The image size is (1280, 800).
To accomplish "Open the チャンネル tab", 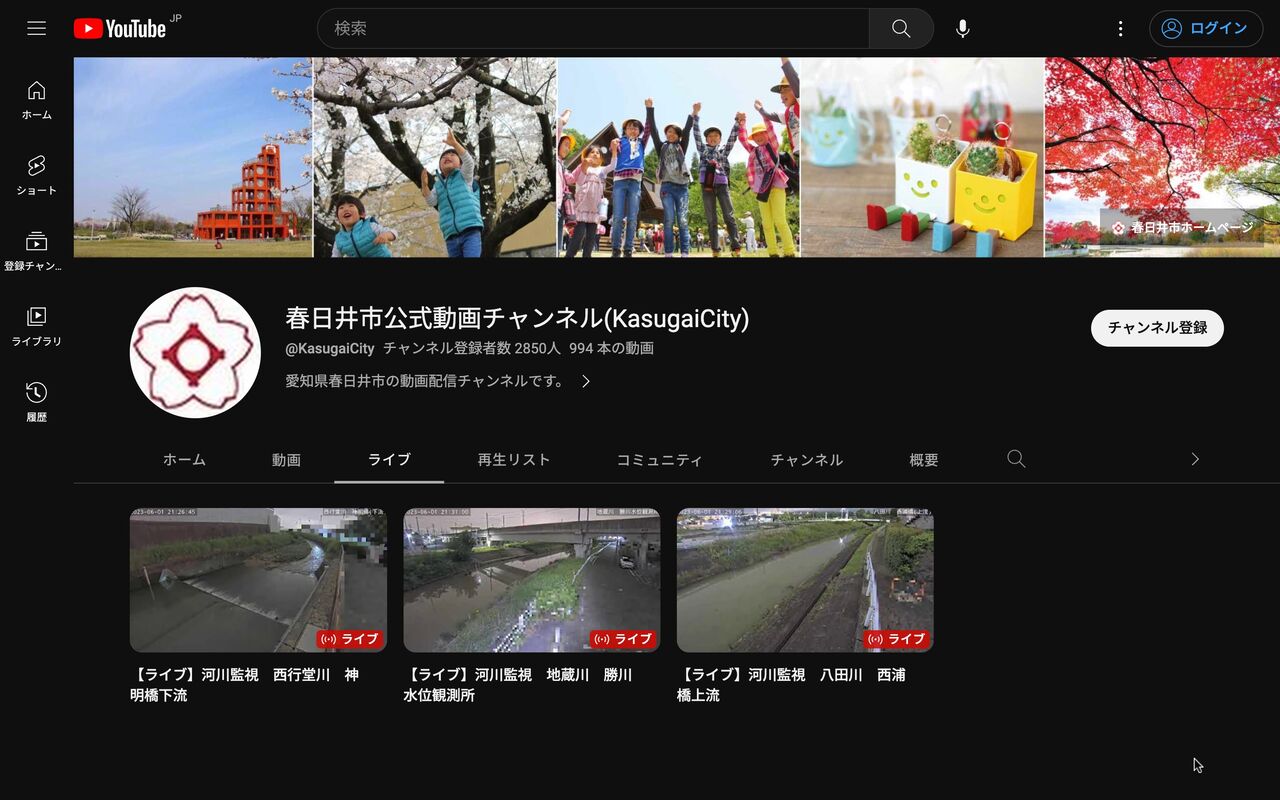I will coord(807,460).
